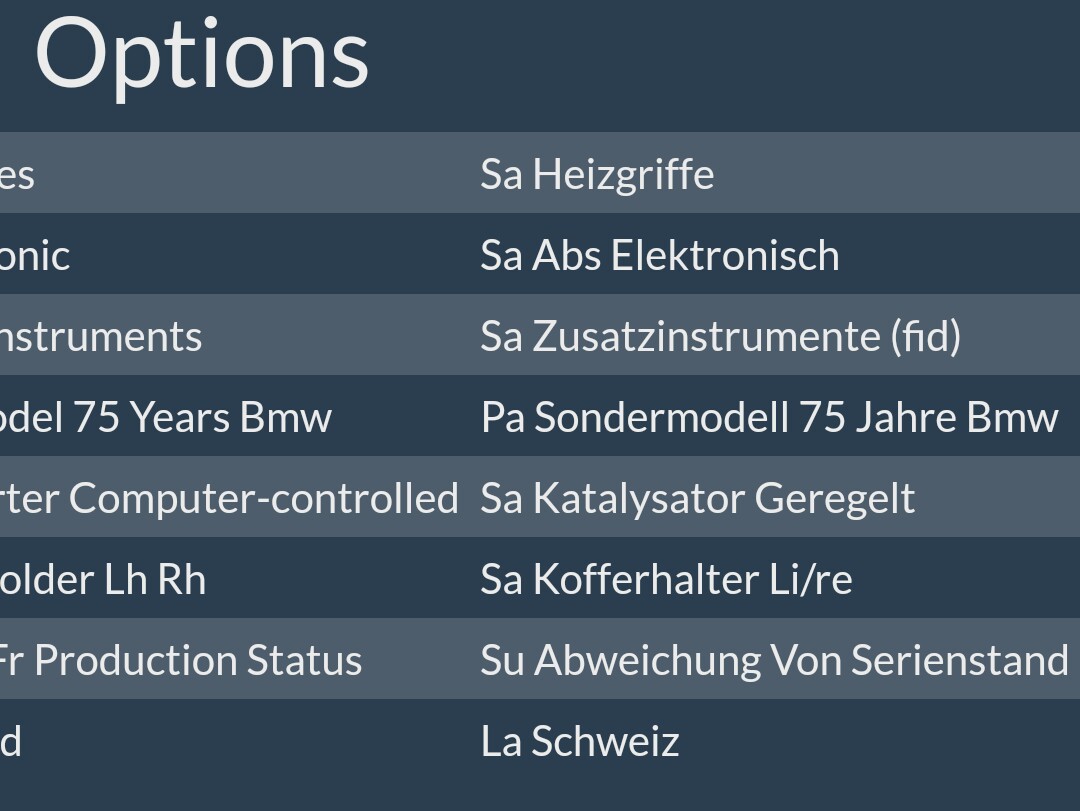
Task: Click the 'Production Status' English cell
Action: [x=181, y=660]
